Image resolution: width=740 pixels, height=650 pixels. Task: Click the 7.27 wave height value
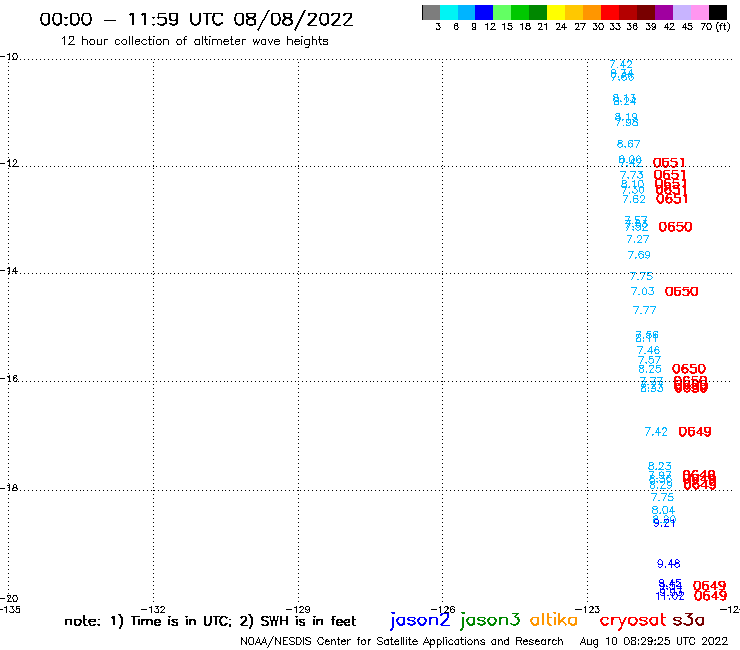[x=638, y=239]
